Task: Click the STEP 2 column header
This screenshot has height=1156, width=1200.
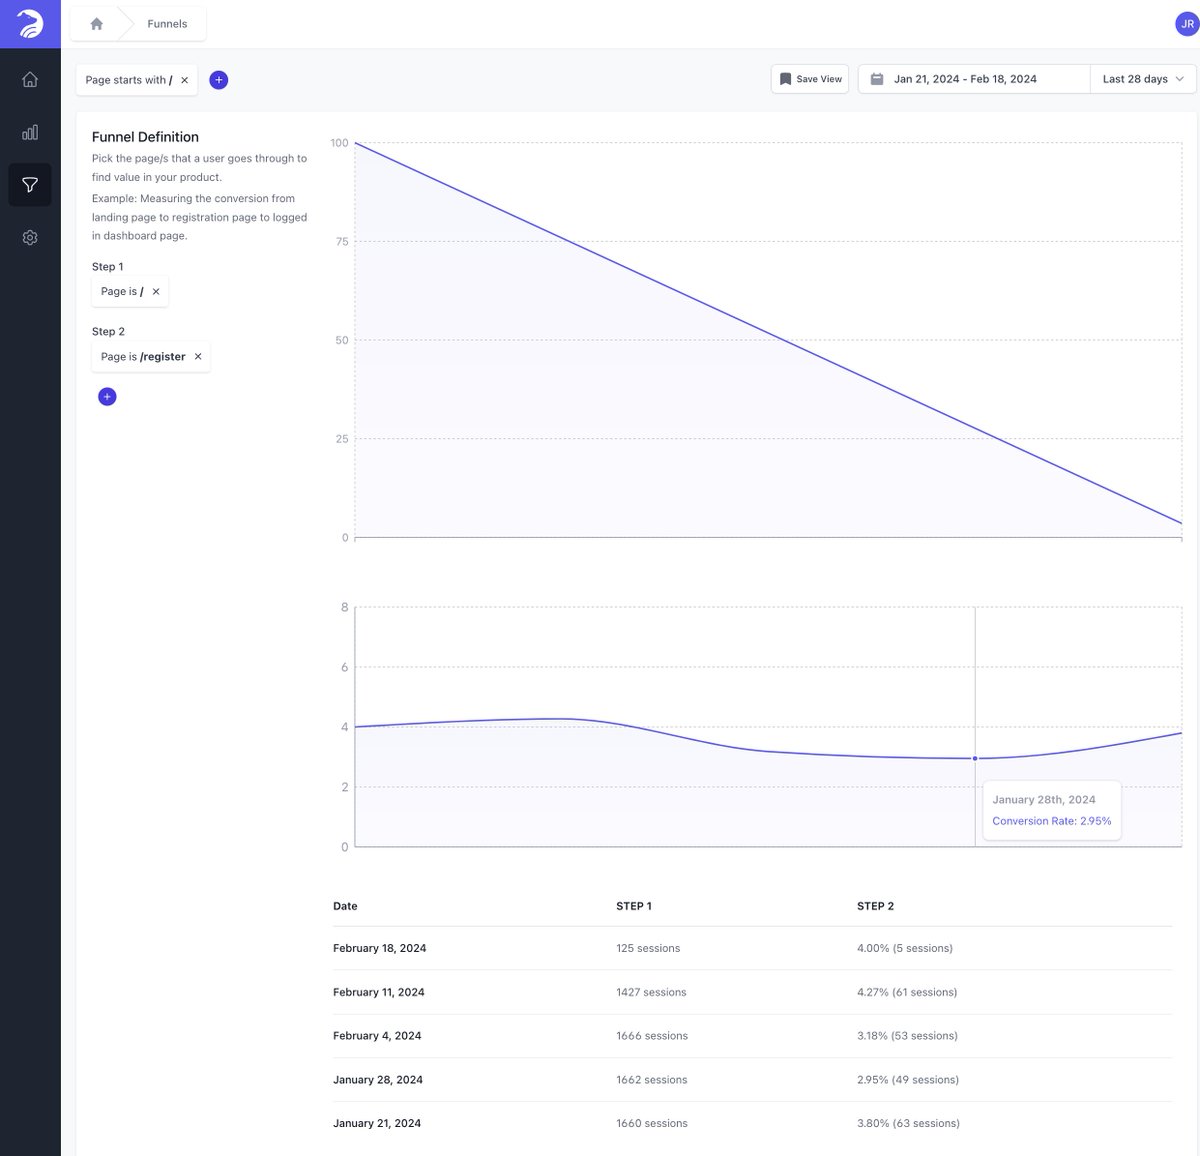Action: pos(875,906)
